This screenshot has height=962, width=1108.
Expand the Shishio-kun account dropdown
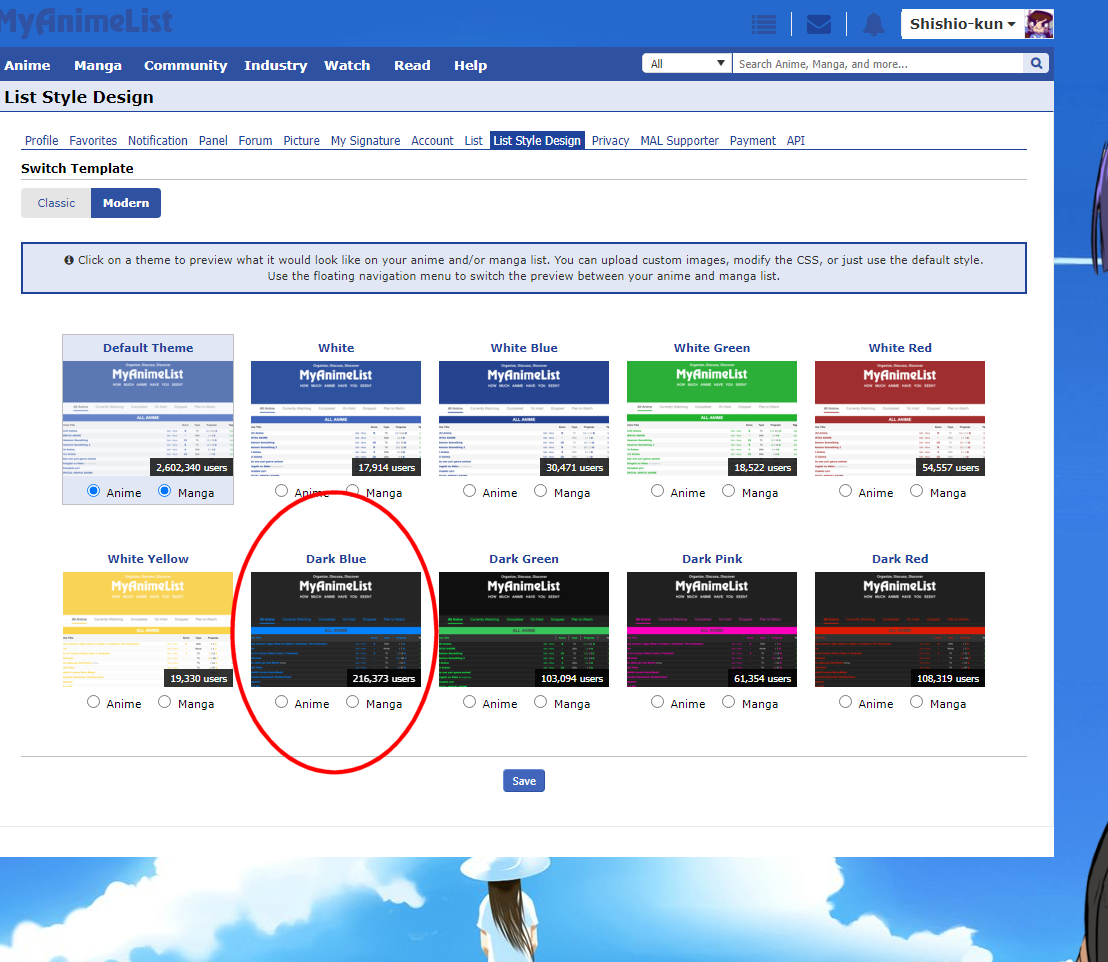pyautogui.click(x=962, y=24)
